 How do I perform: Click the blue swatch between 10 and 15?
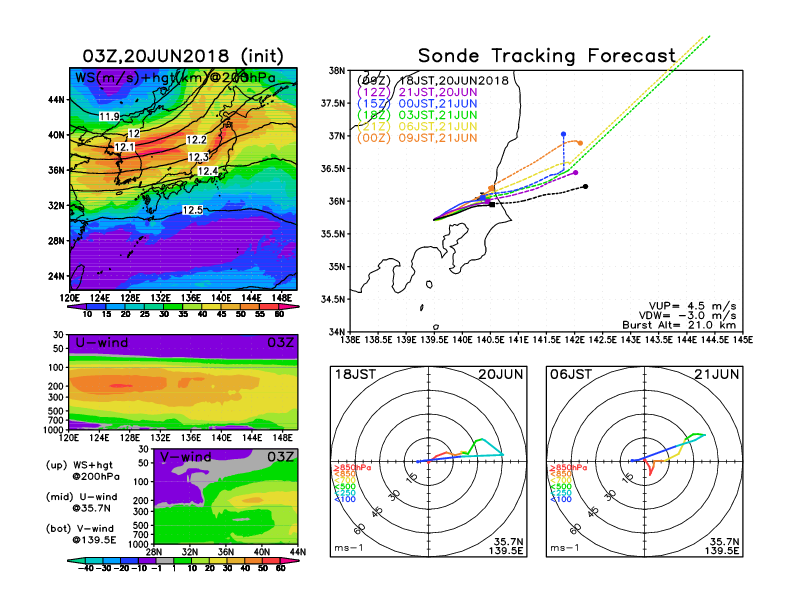96,306
